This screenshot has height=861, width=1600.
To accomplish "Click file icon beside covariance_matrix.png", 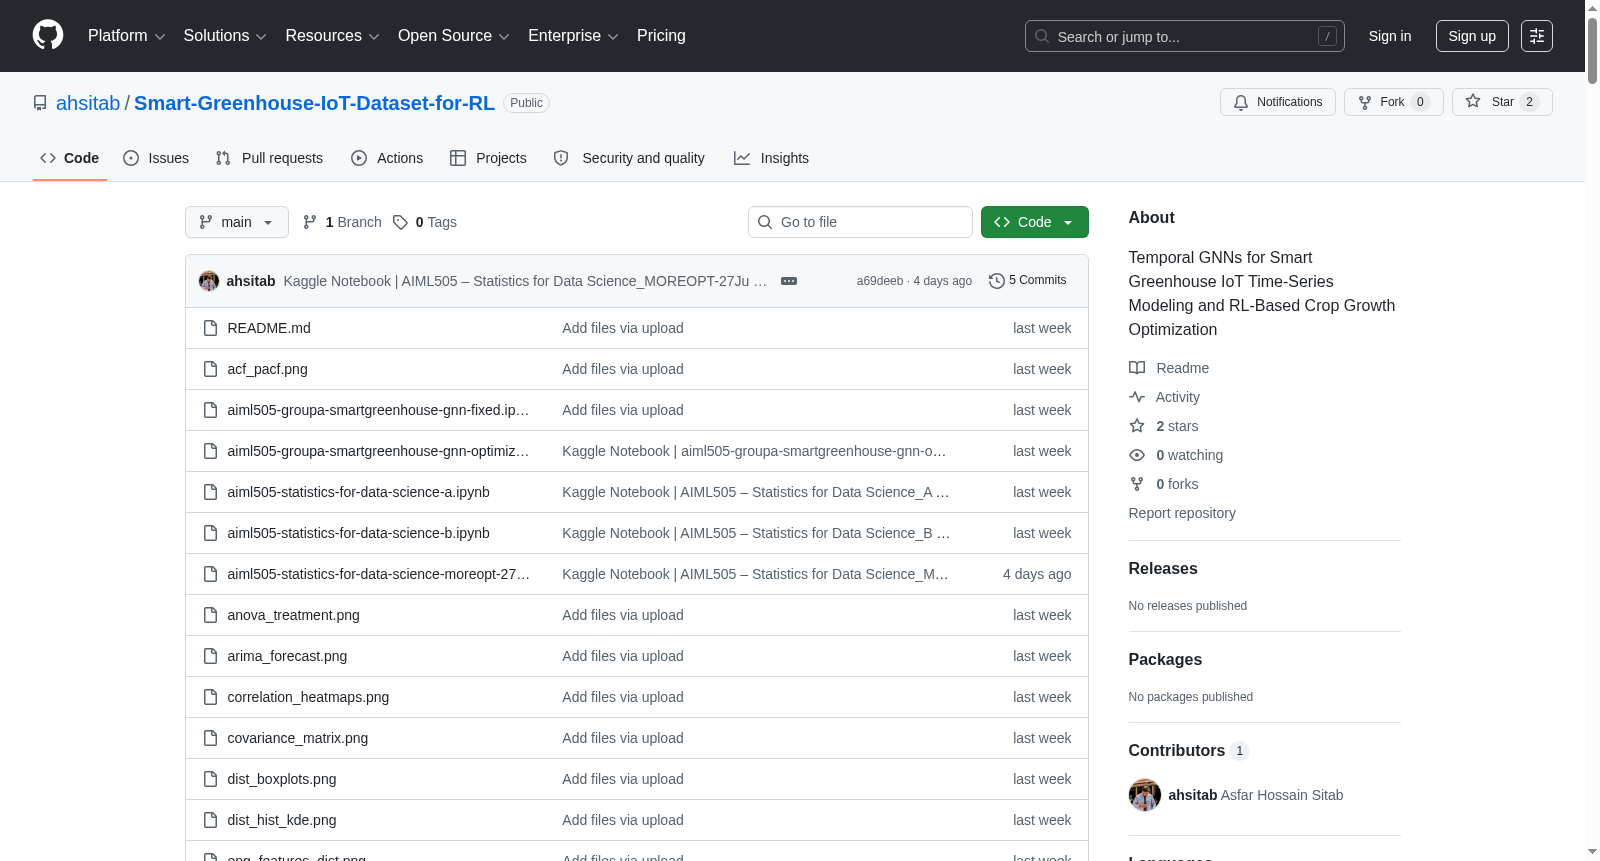I will point(210,738).
